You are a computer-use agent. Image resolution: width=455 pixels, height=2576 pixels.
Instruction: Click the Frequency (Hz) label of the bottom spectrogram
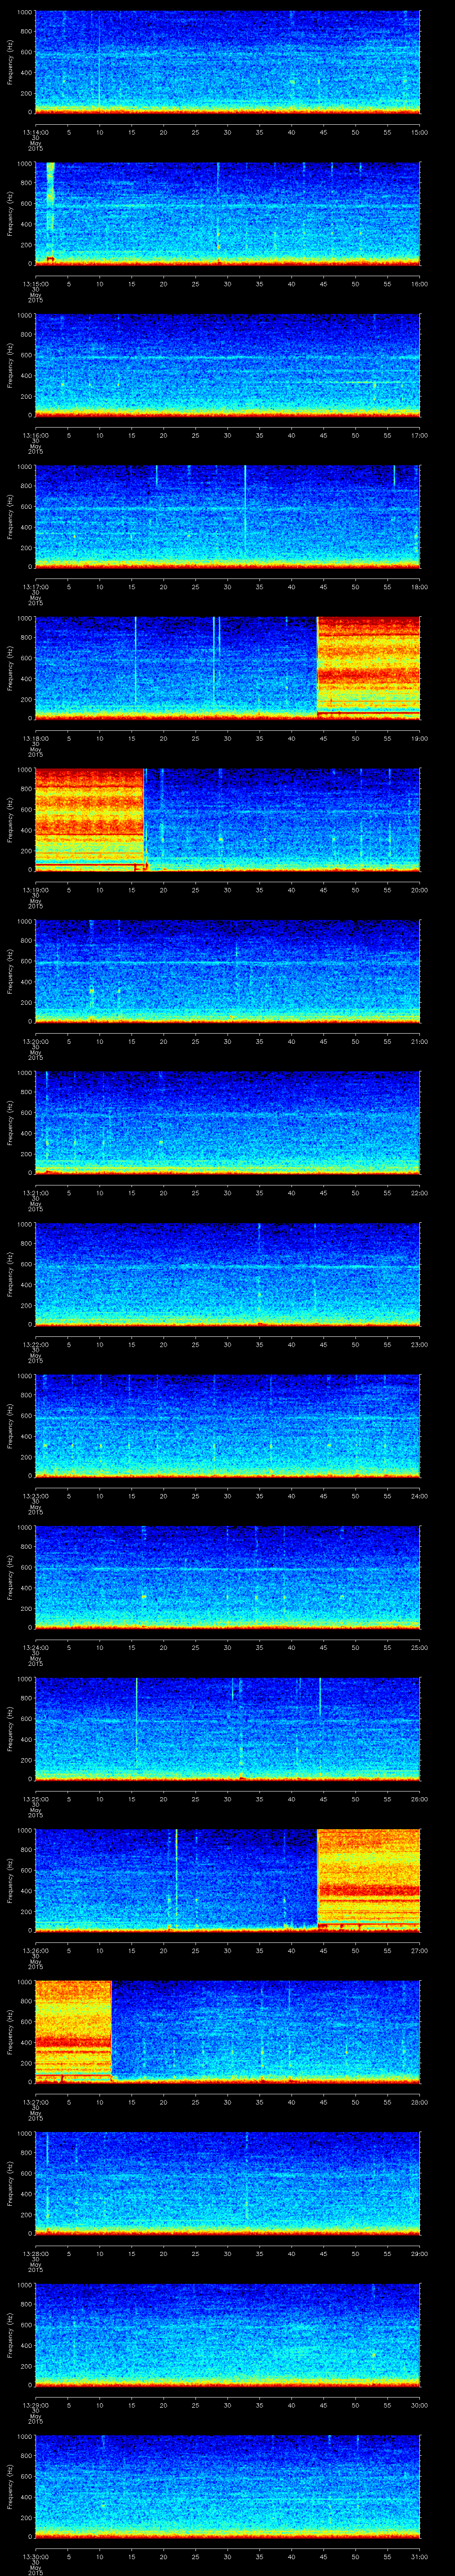[x=10, y=2485]
